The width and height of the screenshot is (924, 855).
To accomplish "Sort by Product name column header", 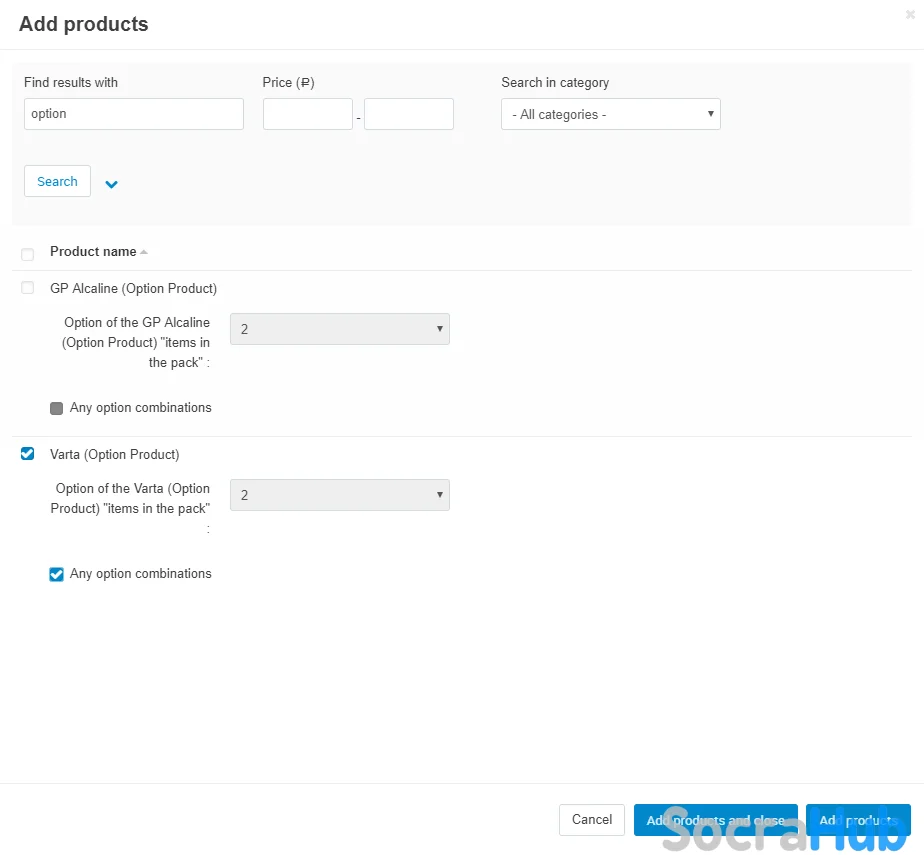I will [93, 252].
